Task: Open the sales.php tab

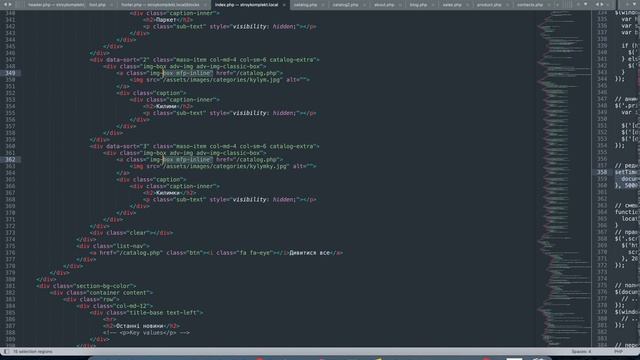Action: click(452, 5)
